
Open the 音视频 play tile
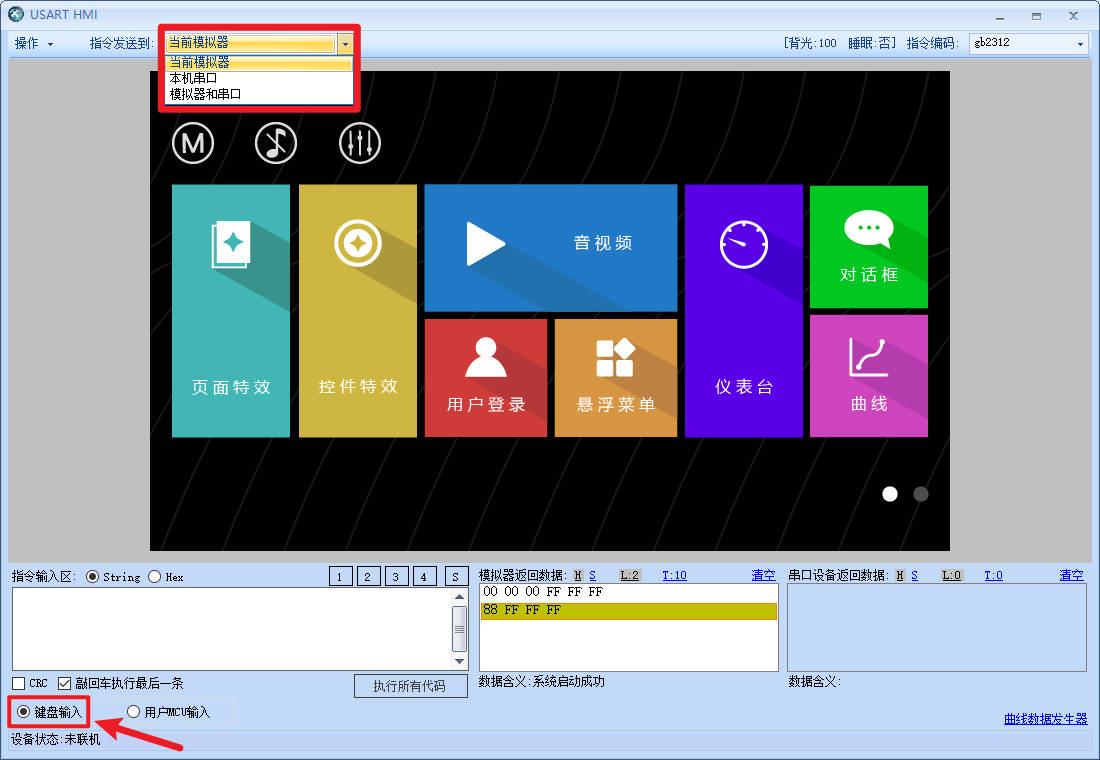[551, 247]
